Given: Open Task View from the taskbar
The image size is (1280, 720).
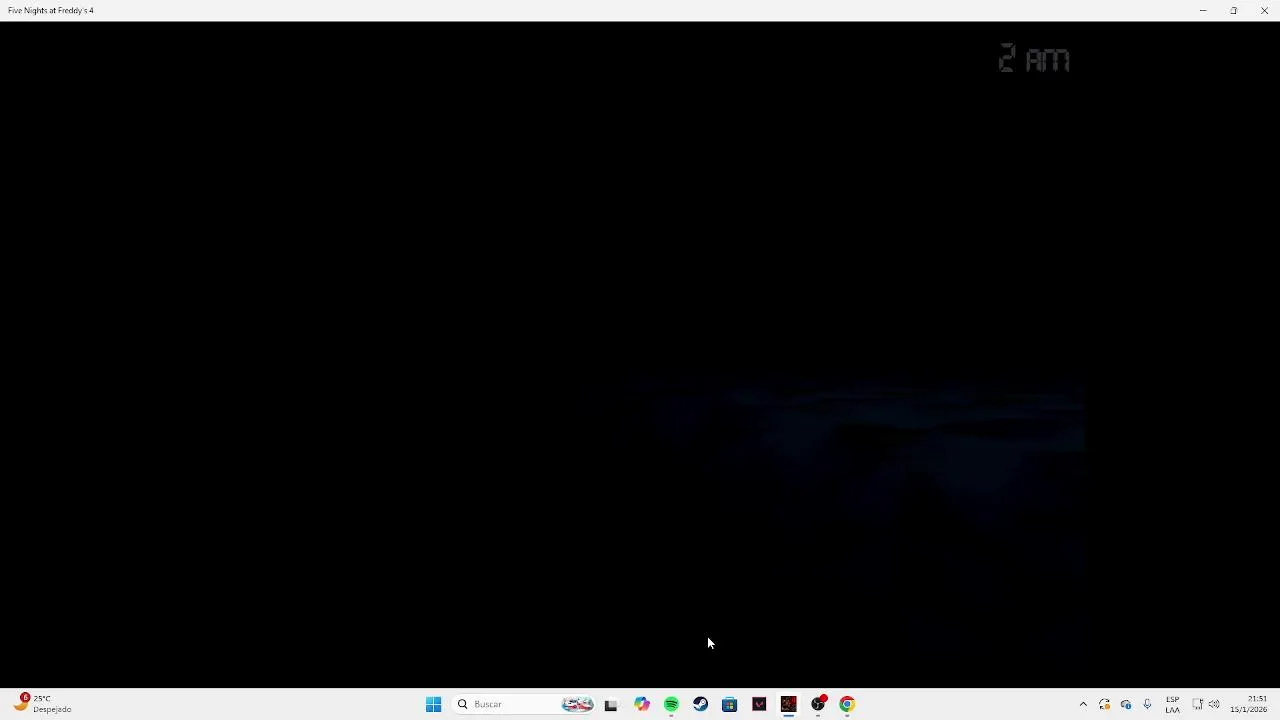Looking at the screenshot, I should (611, 704).
